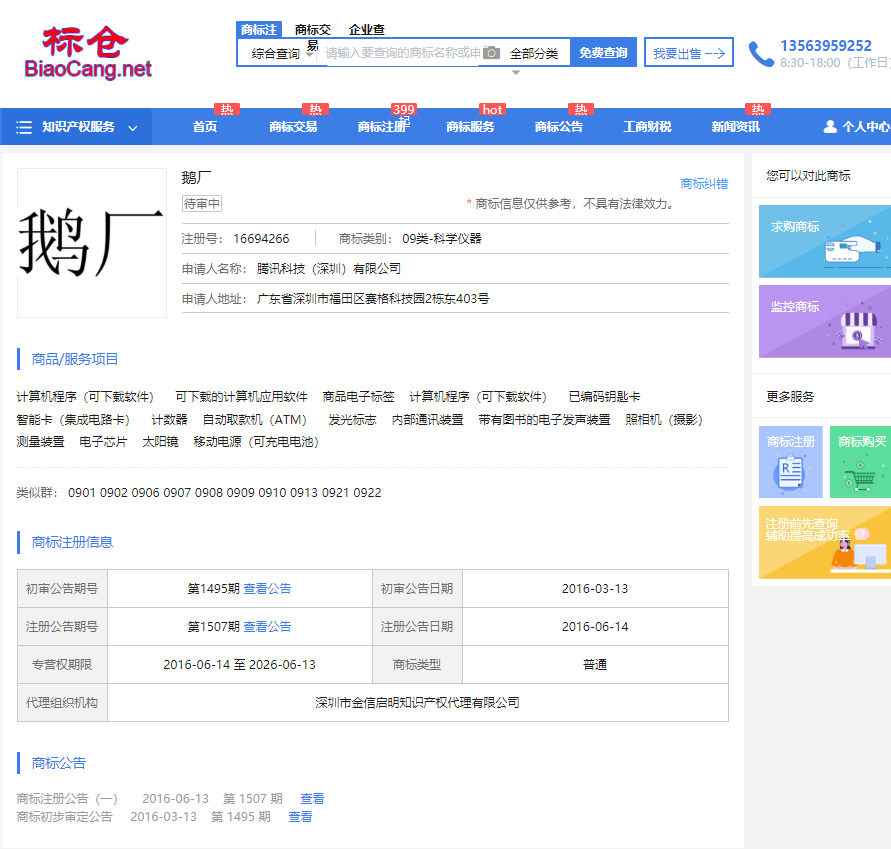
Task: Click the 免费查询 search button
Action: click(603, 52)
